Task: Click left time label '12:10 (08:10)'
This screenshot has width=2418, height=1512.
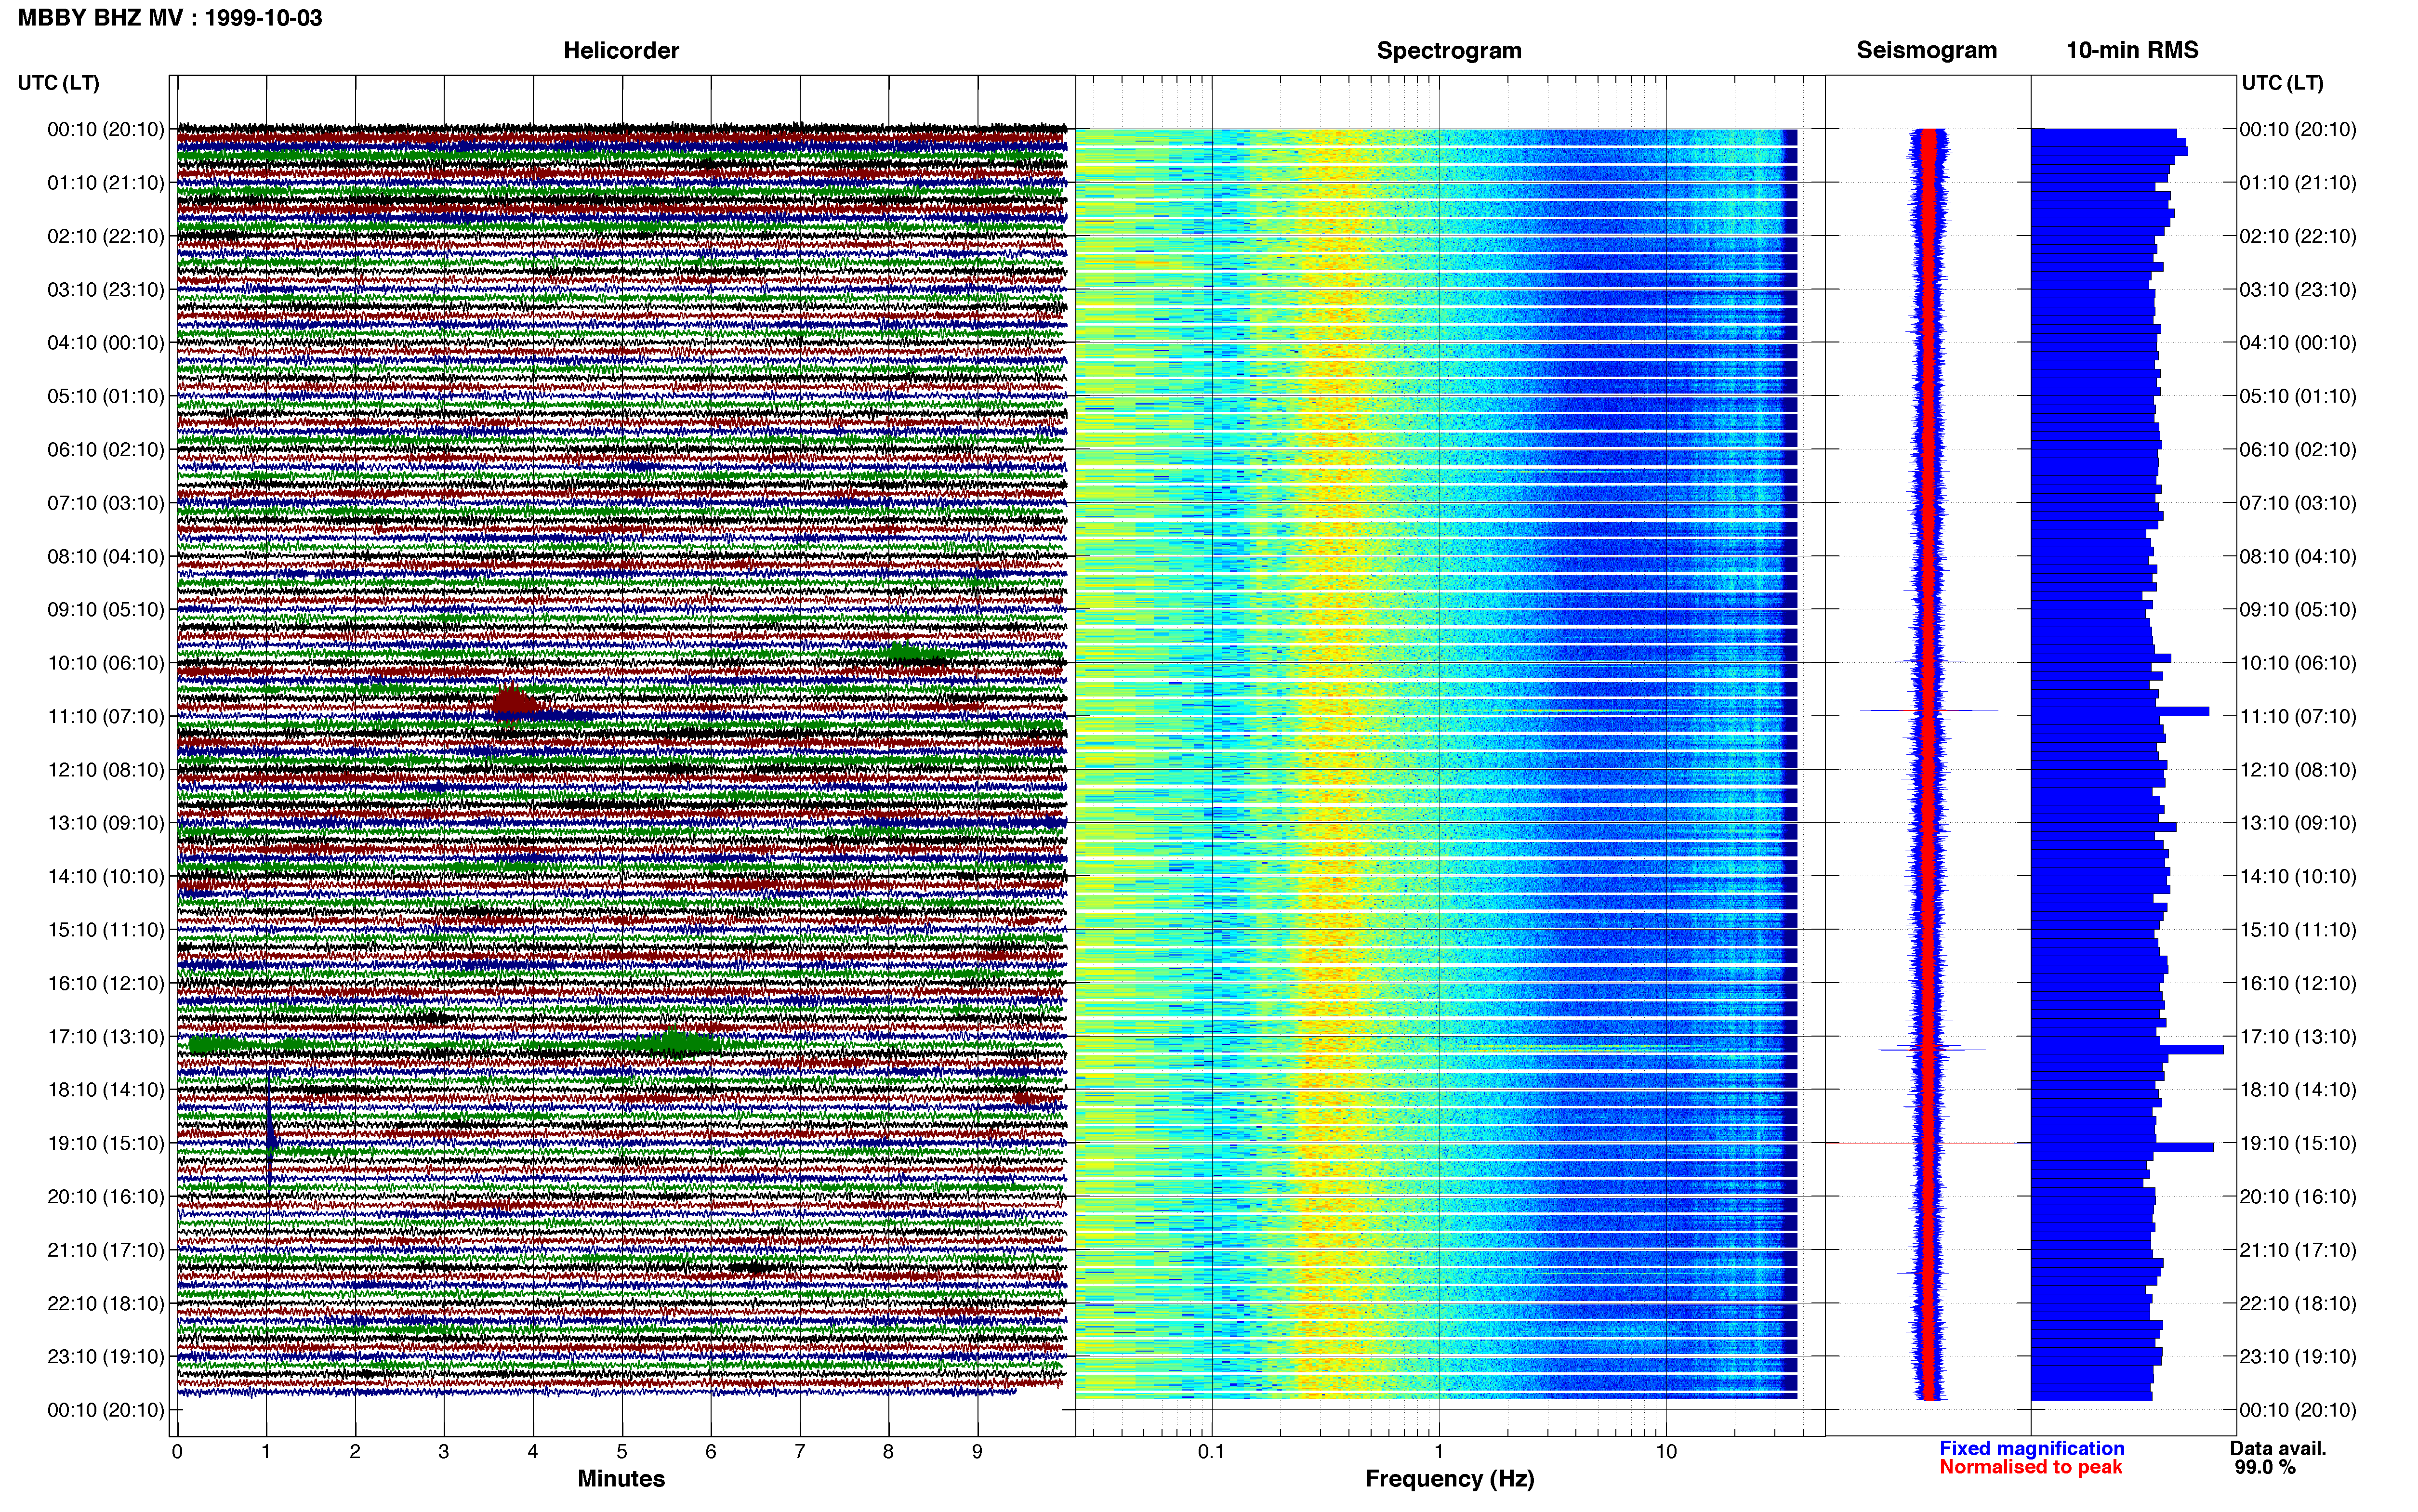Action: (x=106, y=770)
